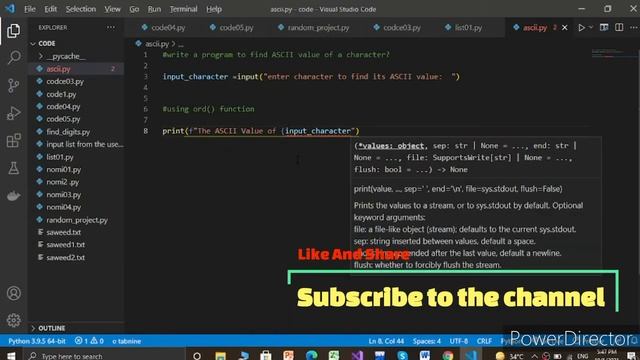Open tabnine status bar item
Viewport: 640px width, 360px height.
point(127,341)
